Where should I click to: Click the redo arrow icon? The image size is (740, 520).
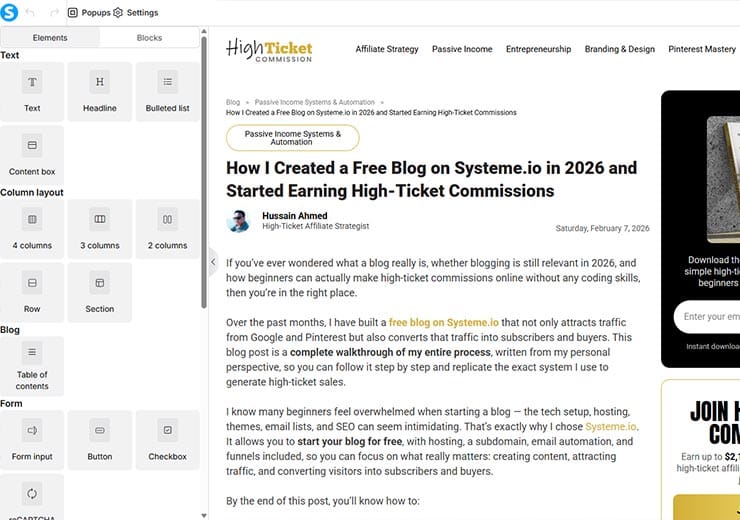[54, 12]
